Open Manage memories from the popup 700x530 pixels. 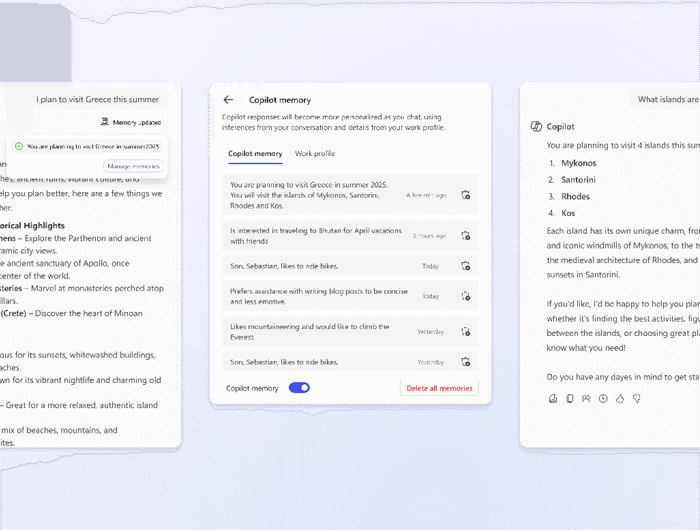click(x=132, y=166)
